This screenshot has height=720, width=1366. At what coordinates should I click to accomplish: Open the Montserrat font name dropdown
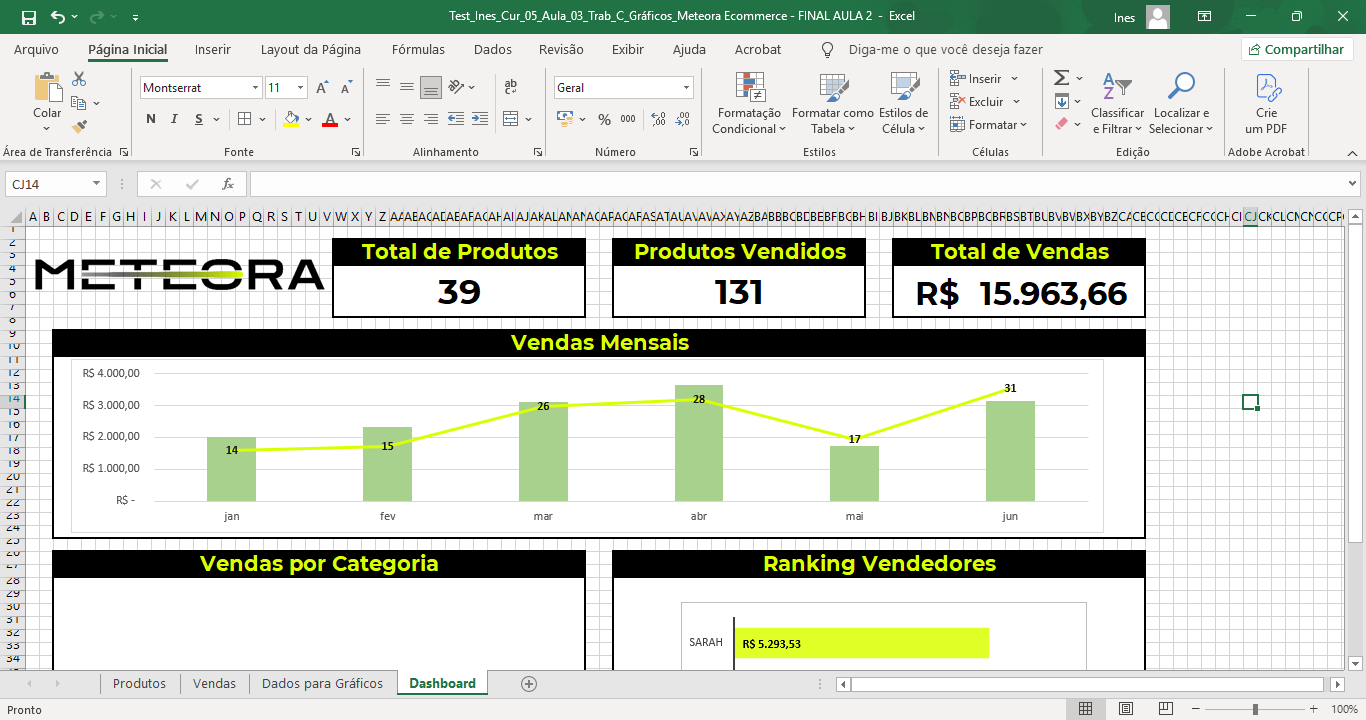click(255, 88)
